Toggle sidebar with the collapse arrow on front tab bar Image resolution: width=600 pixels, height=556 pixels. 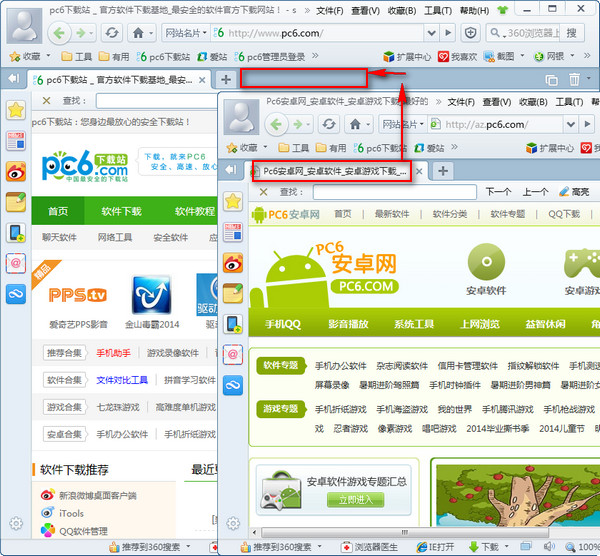tap(231, 170)
